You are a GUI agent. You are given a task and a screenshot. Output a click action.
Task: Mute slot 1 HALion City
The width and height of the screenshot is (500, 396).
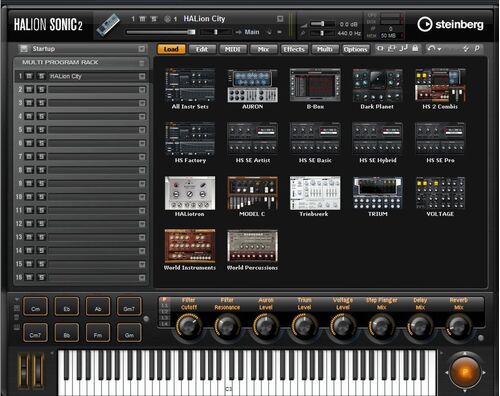[29, 76]
